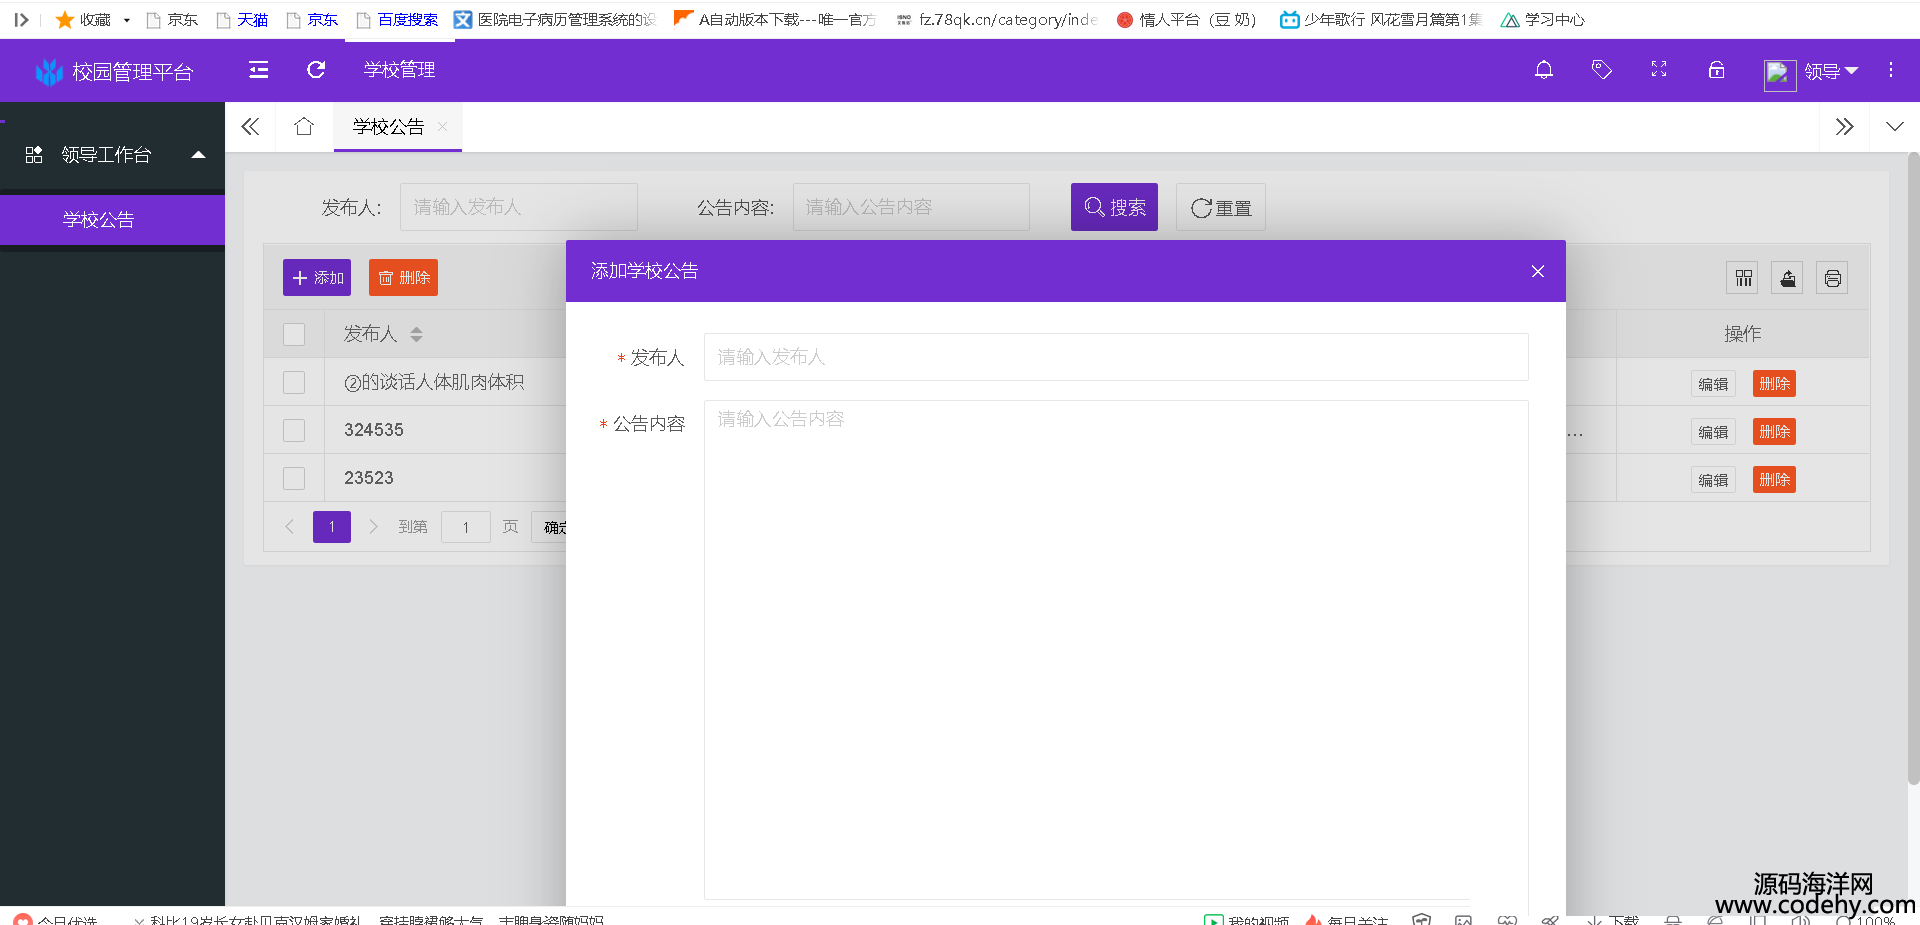Open the 领导 user dropdown
Image resolution: width=1920 pixels, height=925 pixels.
[1831, 72]
